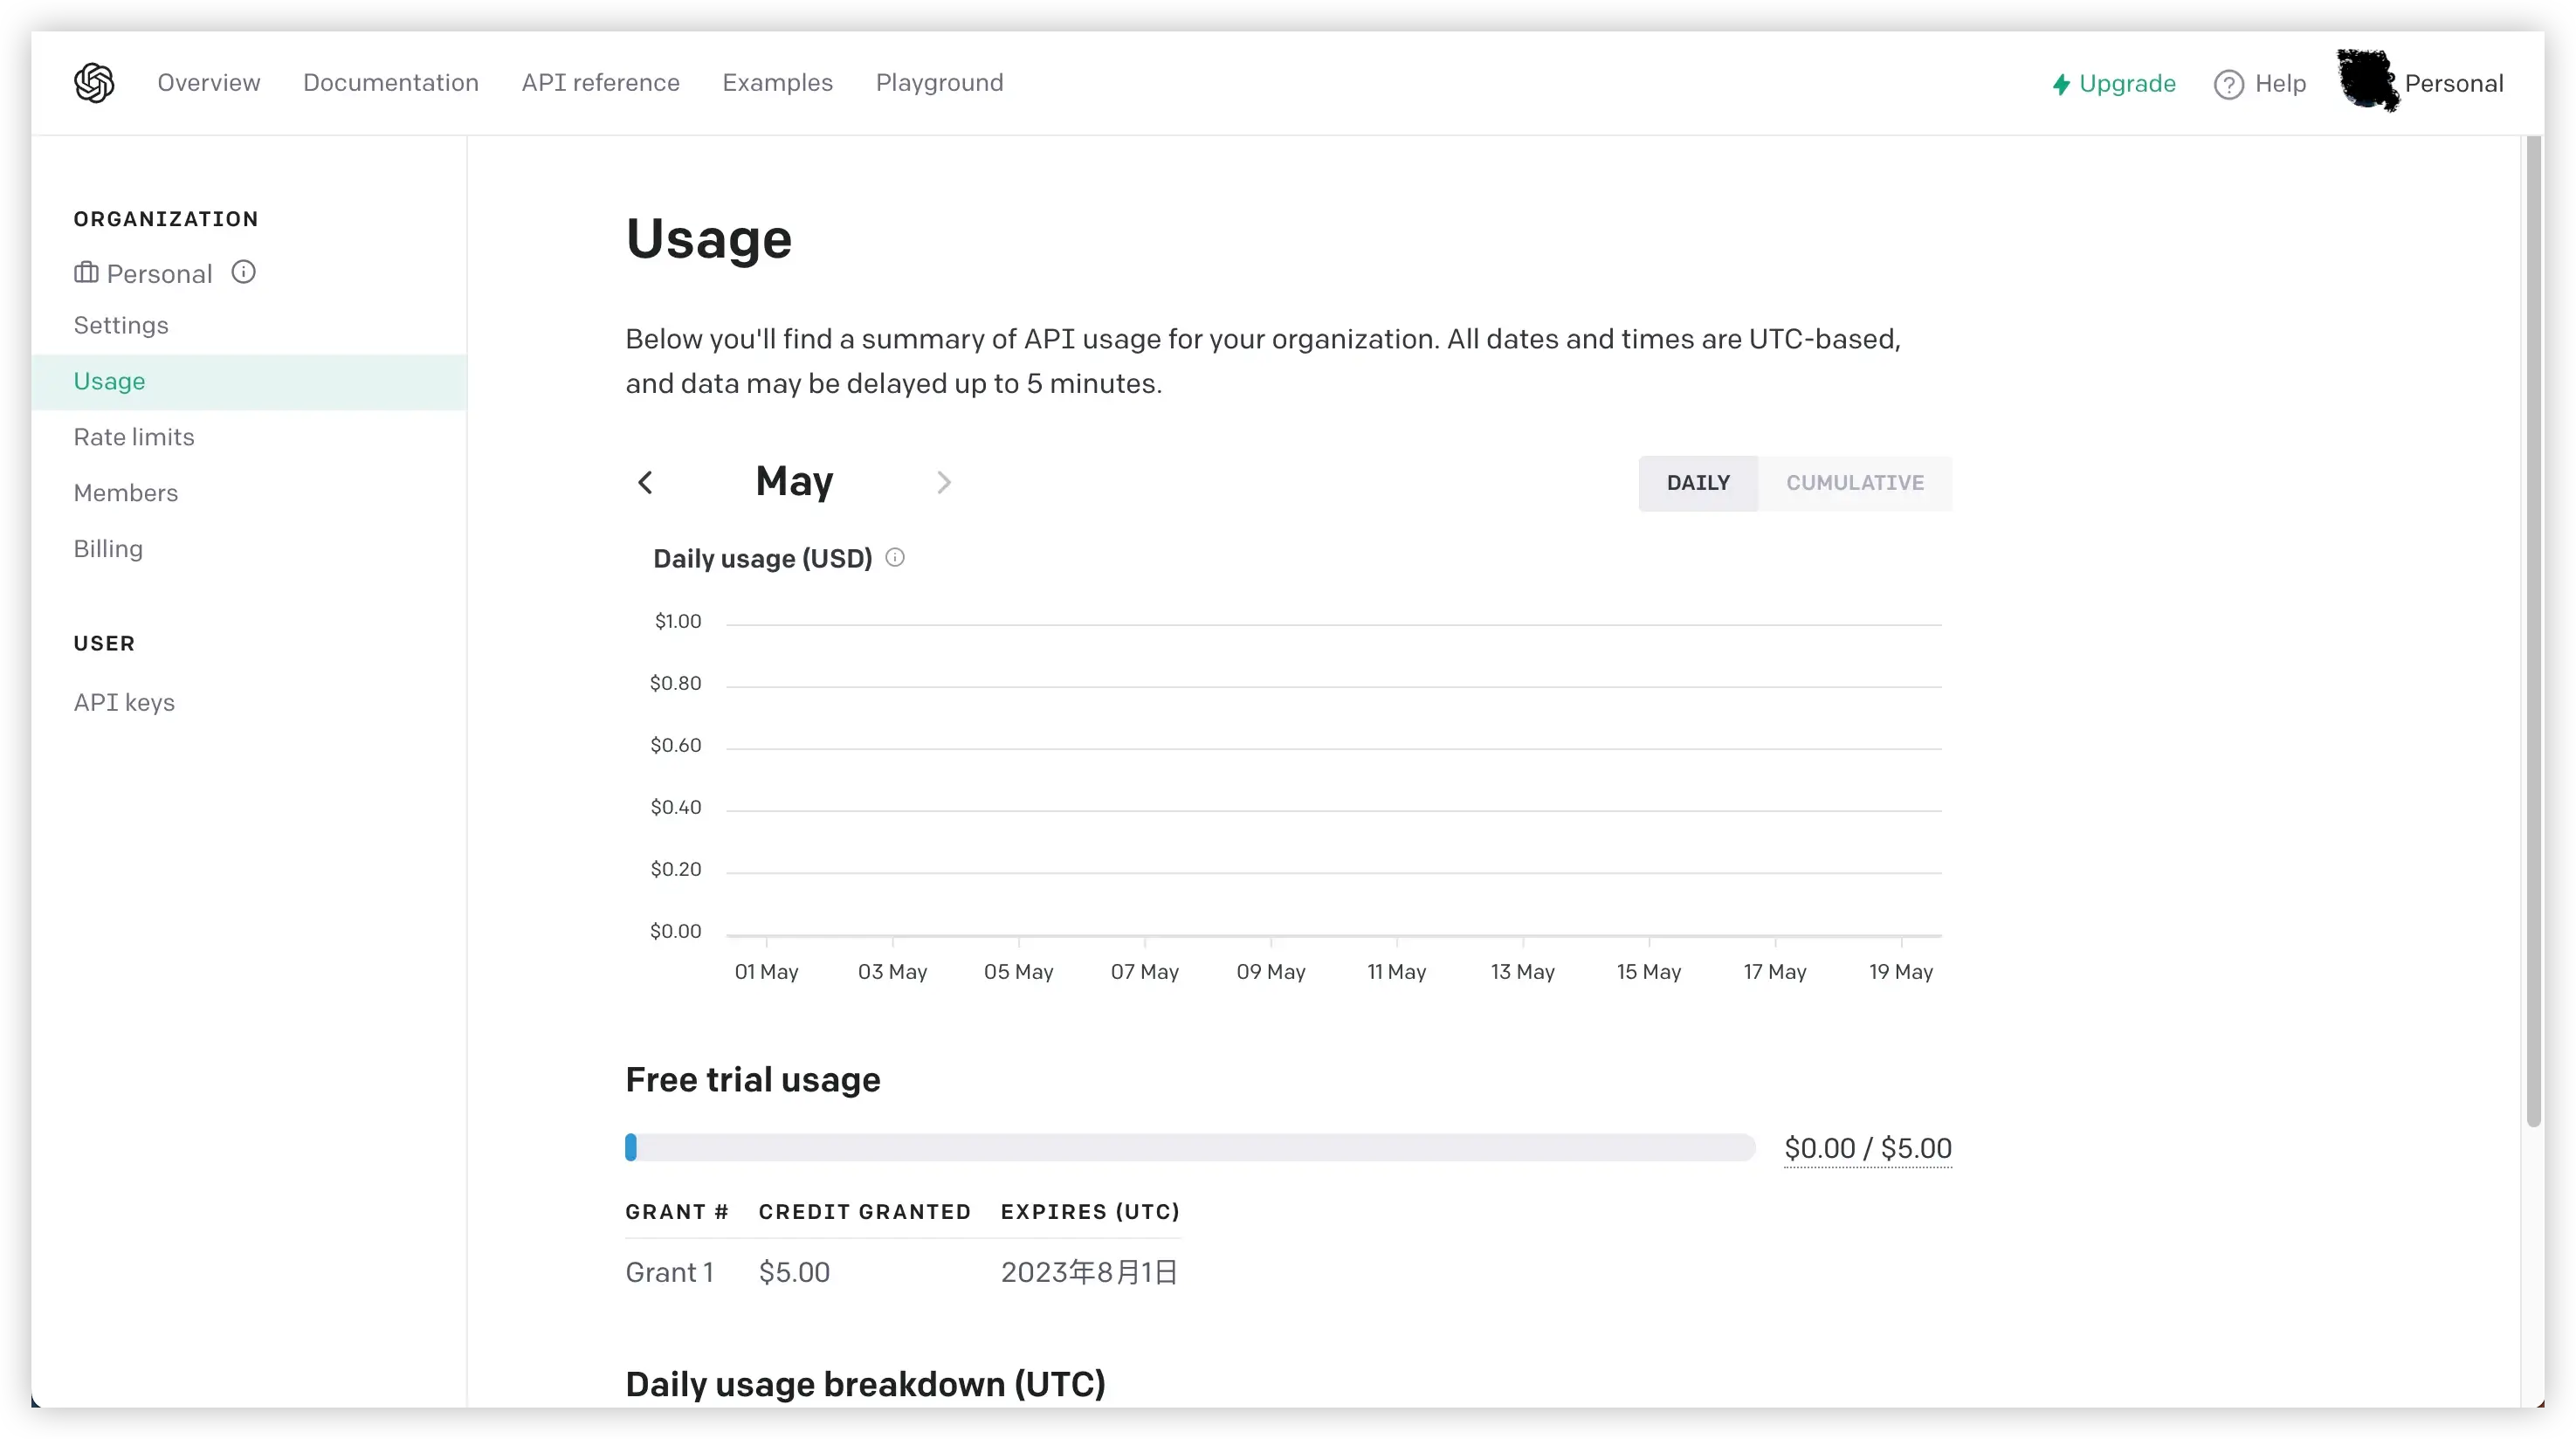The width and height of the screenshot is (2576, 1439).
Task: Switch chart to DAILY view
Action: pos(1698,483)
